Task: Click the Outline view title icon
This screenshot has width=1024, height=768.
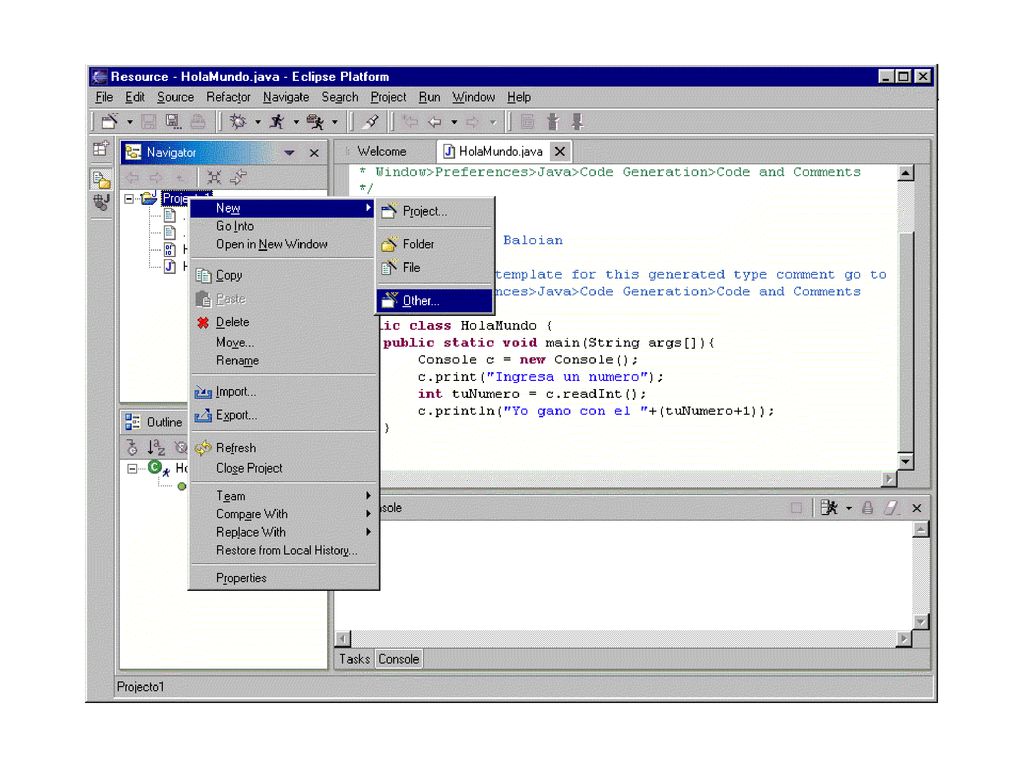Action: point(133,422)
